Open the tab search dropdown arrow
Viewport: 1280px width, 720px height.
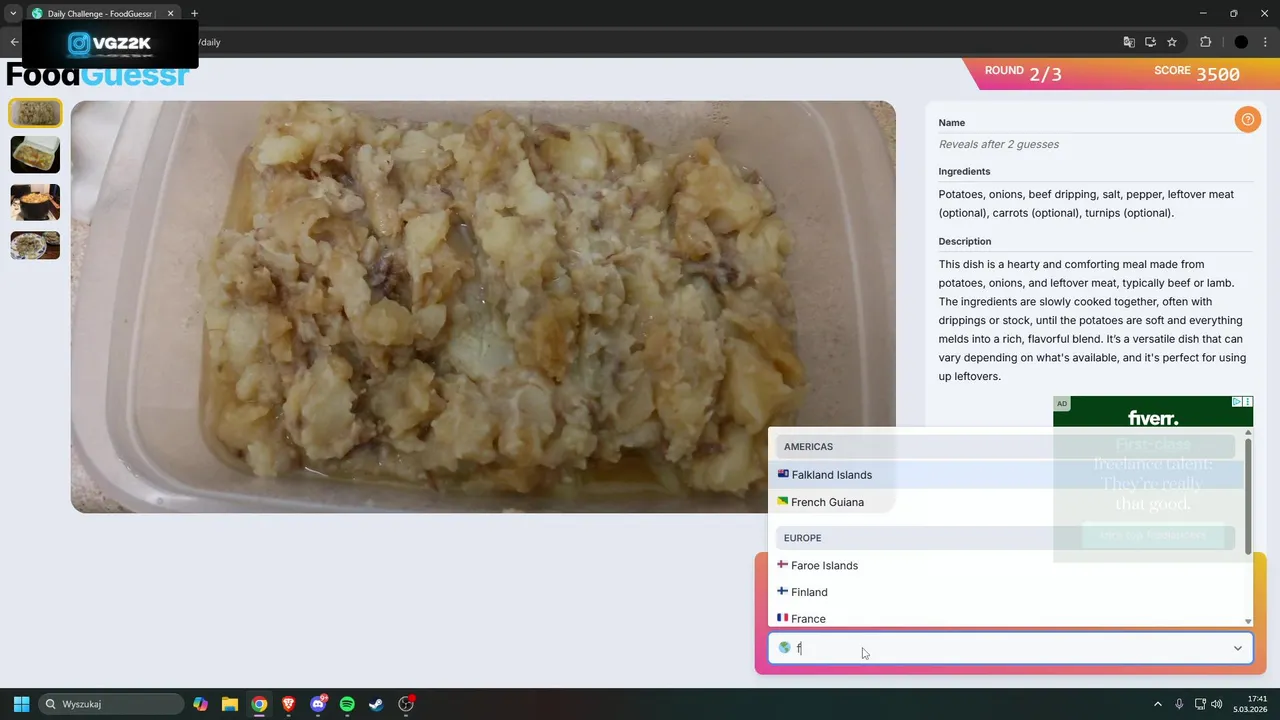(x=13, y=14)
